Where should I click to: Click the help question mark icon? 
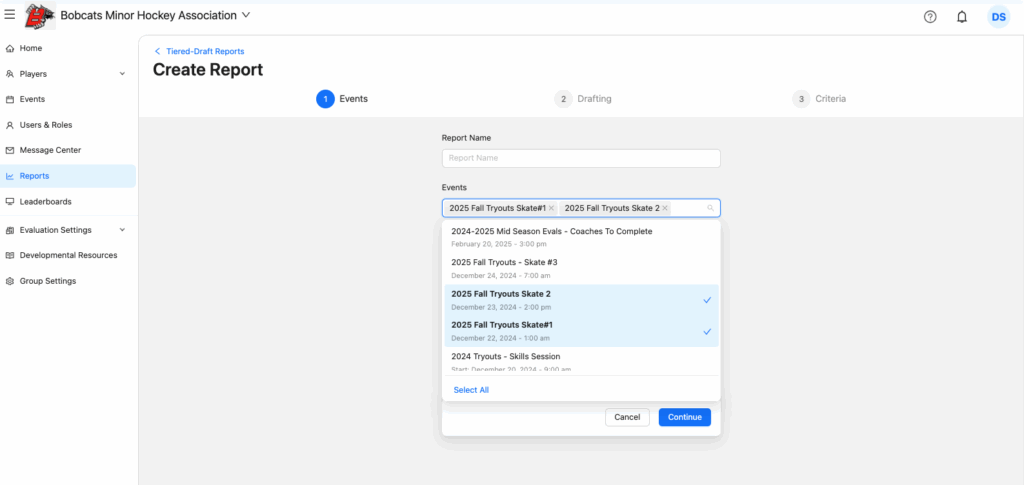point(930,16)
